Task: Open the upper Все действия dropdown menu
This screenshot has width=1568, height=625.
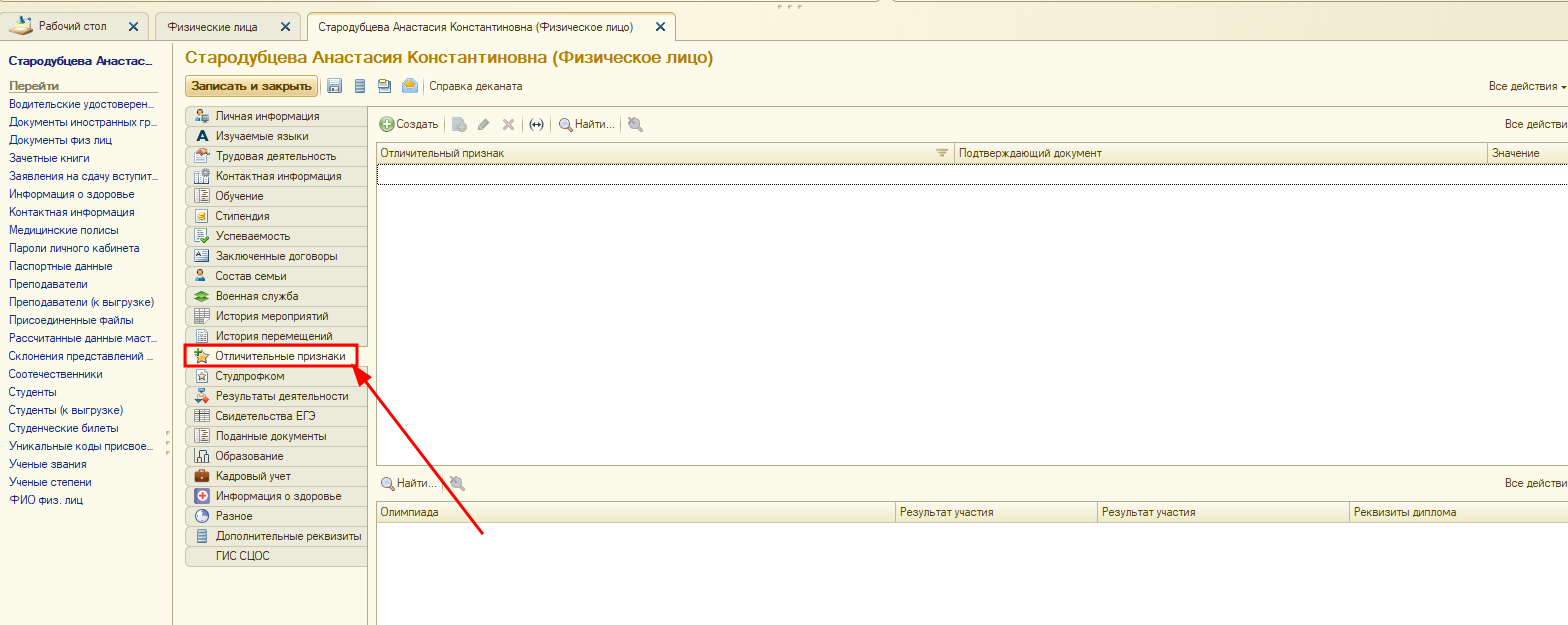Action: 1526,87
